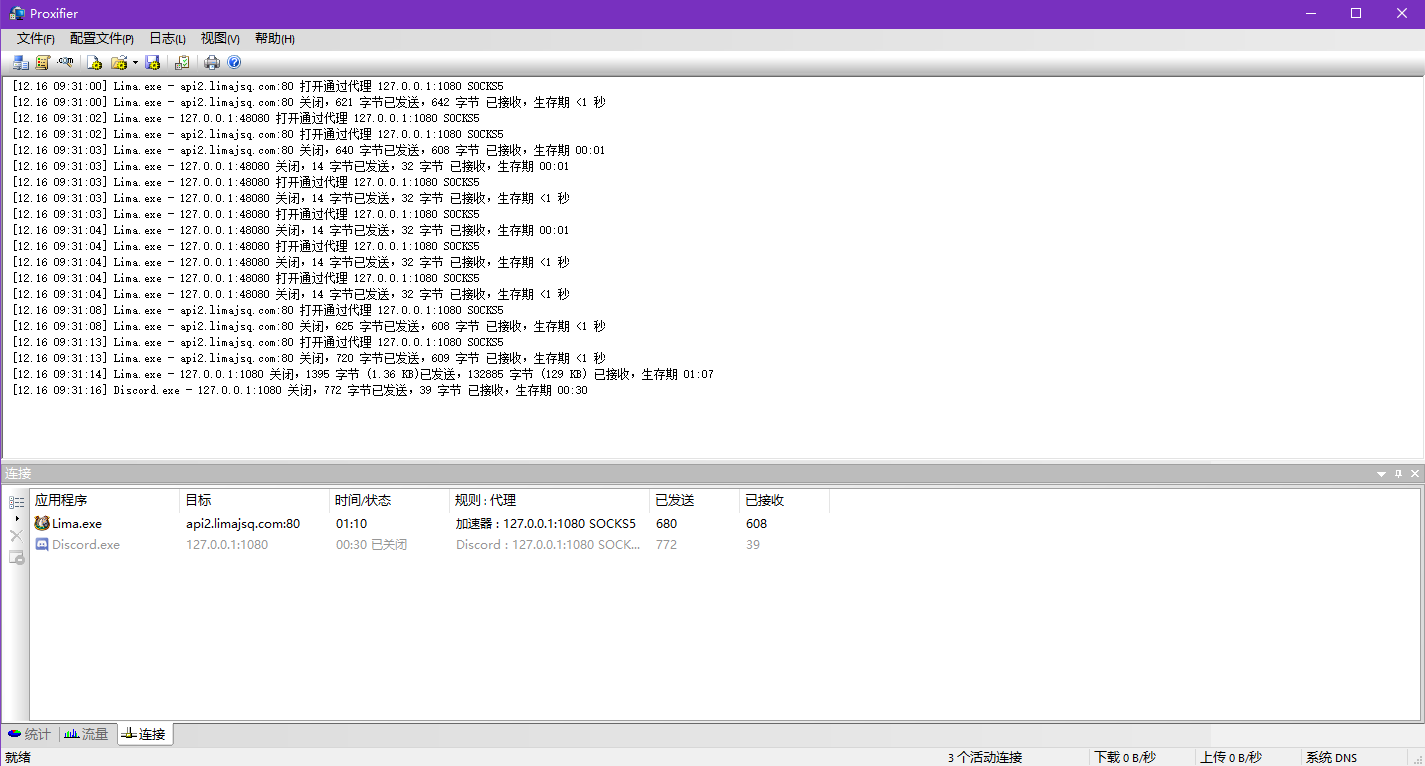Open the Proxy Servers toolbar icon
The image size is (1425, 766).
(21, 62)
